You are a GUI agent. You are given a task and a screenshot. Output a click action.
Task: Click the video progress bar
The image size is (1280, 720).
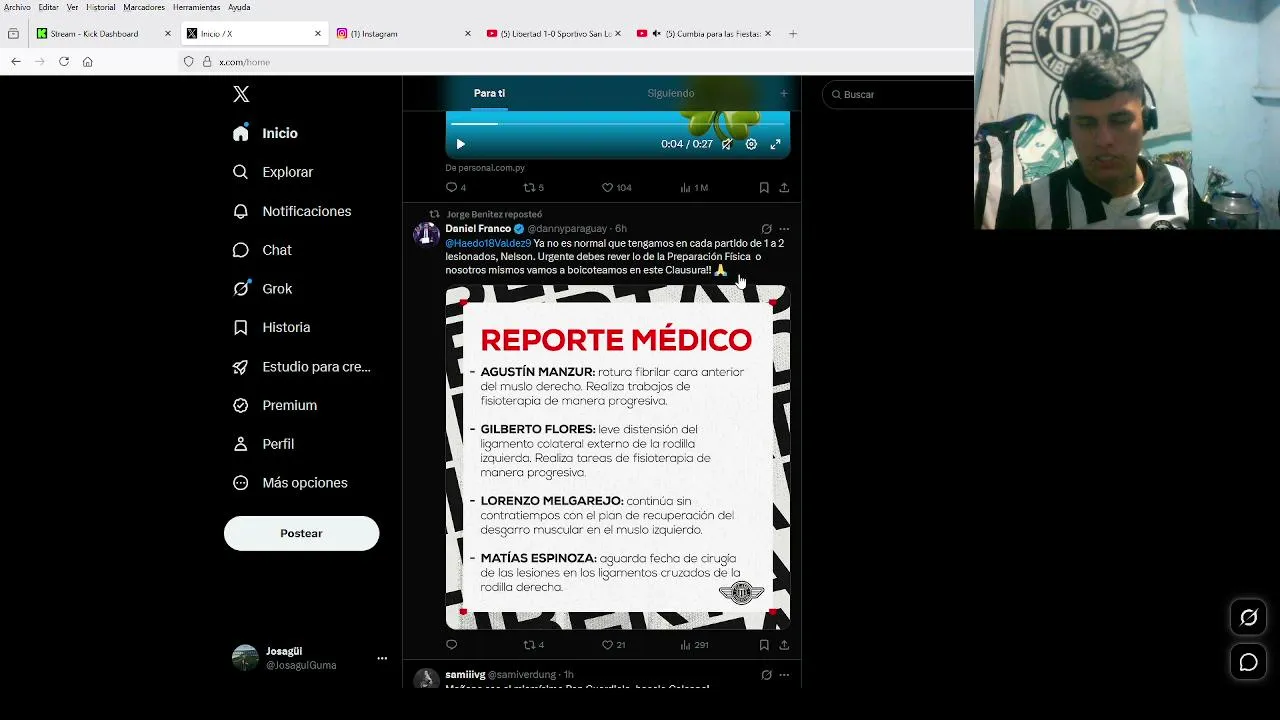[x=618, y=123]
